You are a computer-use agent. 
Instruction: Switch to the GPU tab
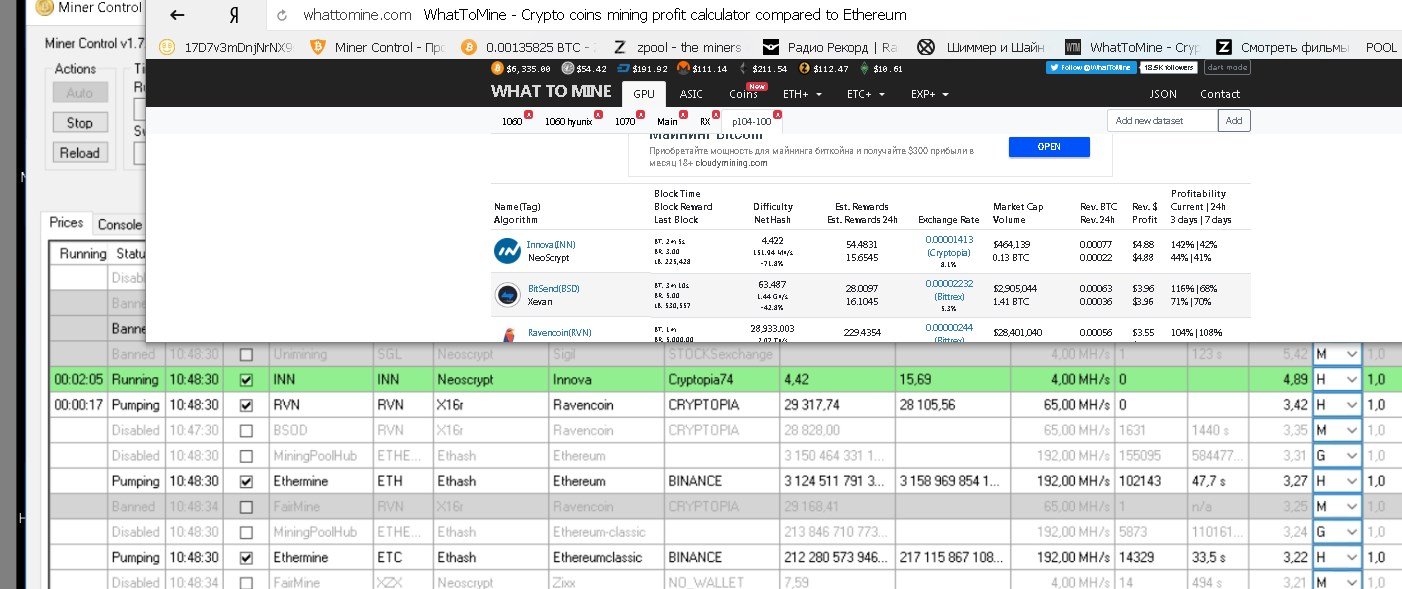click(644, 94)
